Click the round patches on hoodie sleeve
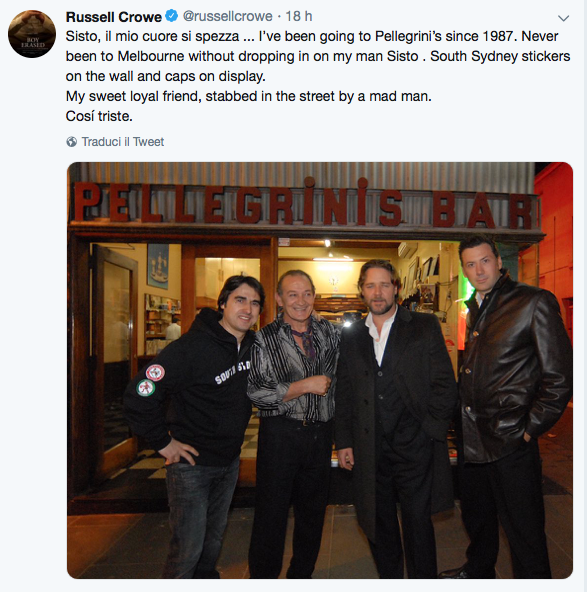Screen dimensions: 587x592 150,380
